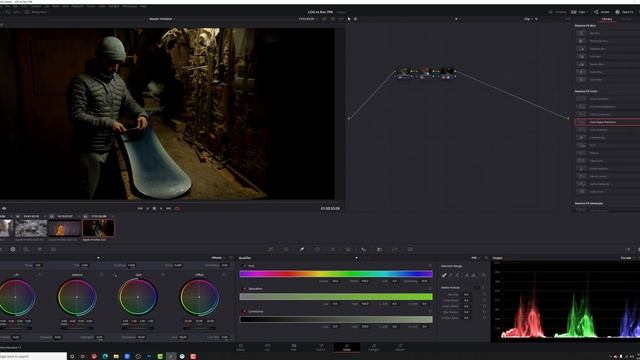Click the stop button under viewer
The height and width of the screenshot is (360, 640).
click(x=154, y=209)
